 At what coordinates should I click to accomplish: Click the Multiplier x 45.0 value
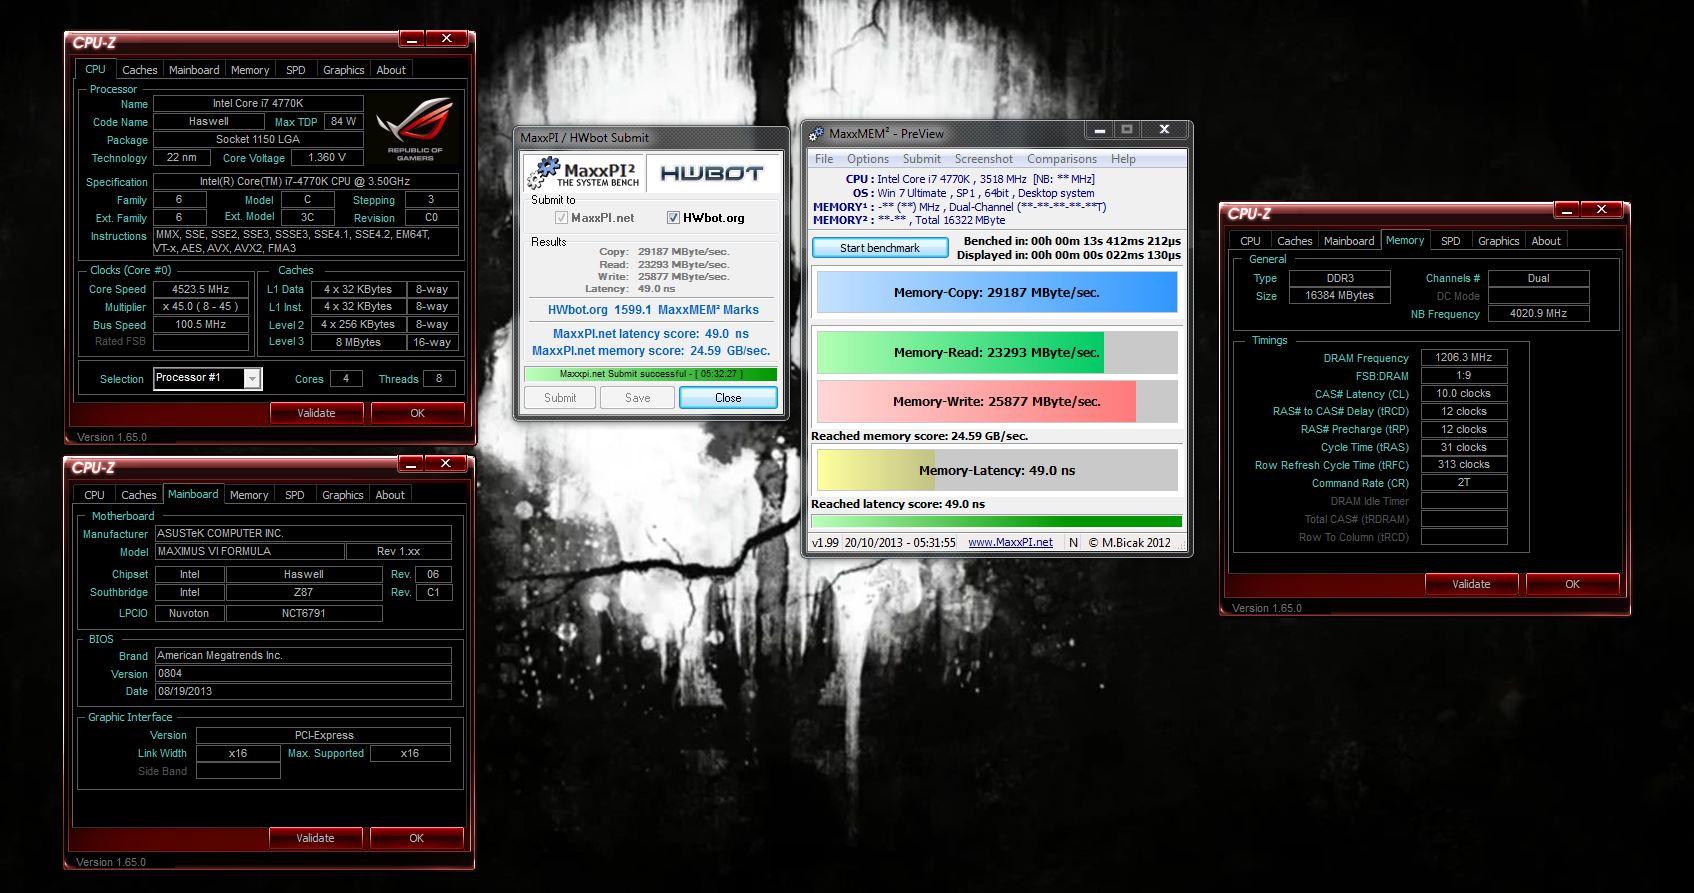201,307
